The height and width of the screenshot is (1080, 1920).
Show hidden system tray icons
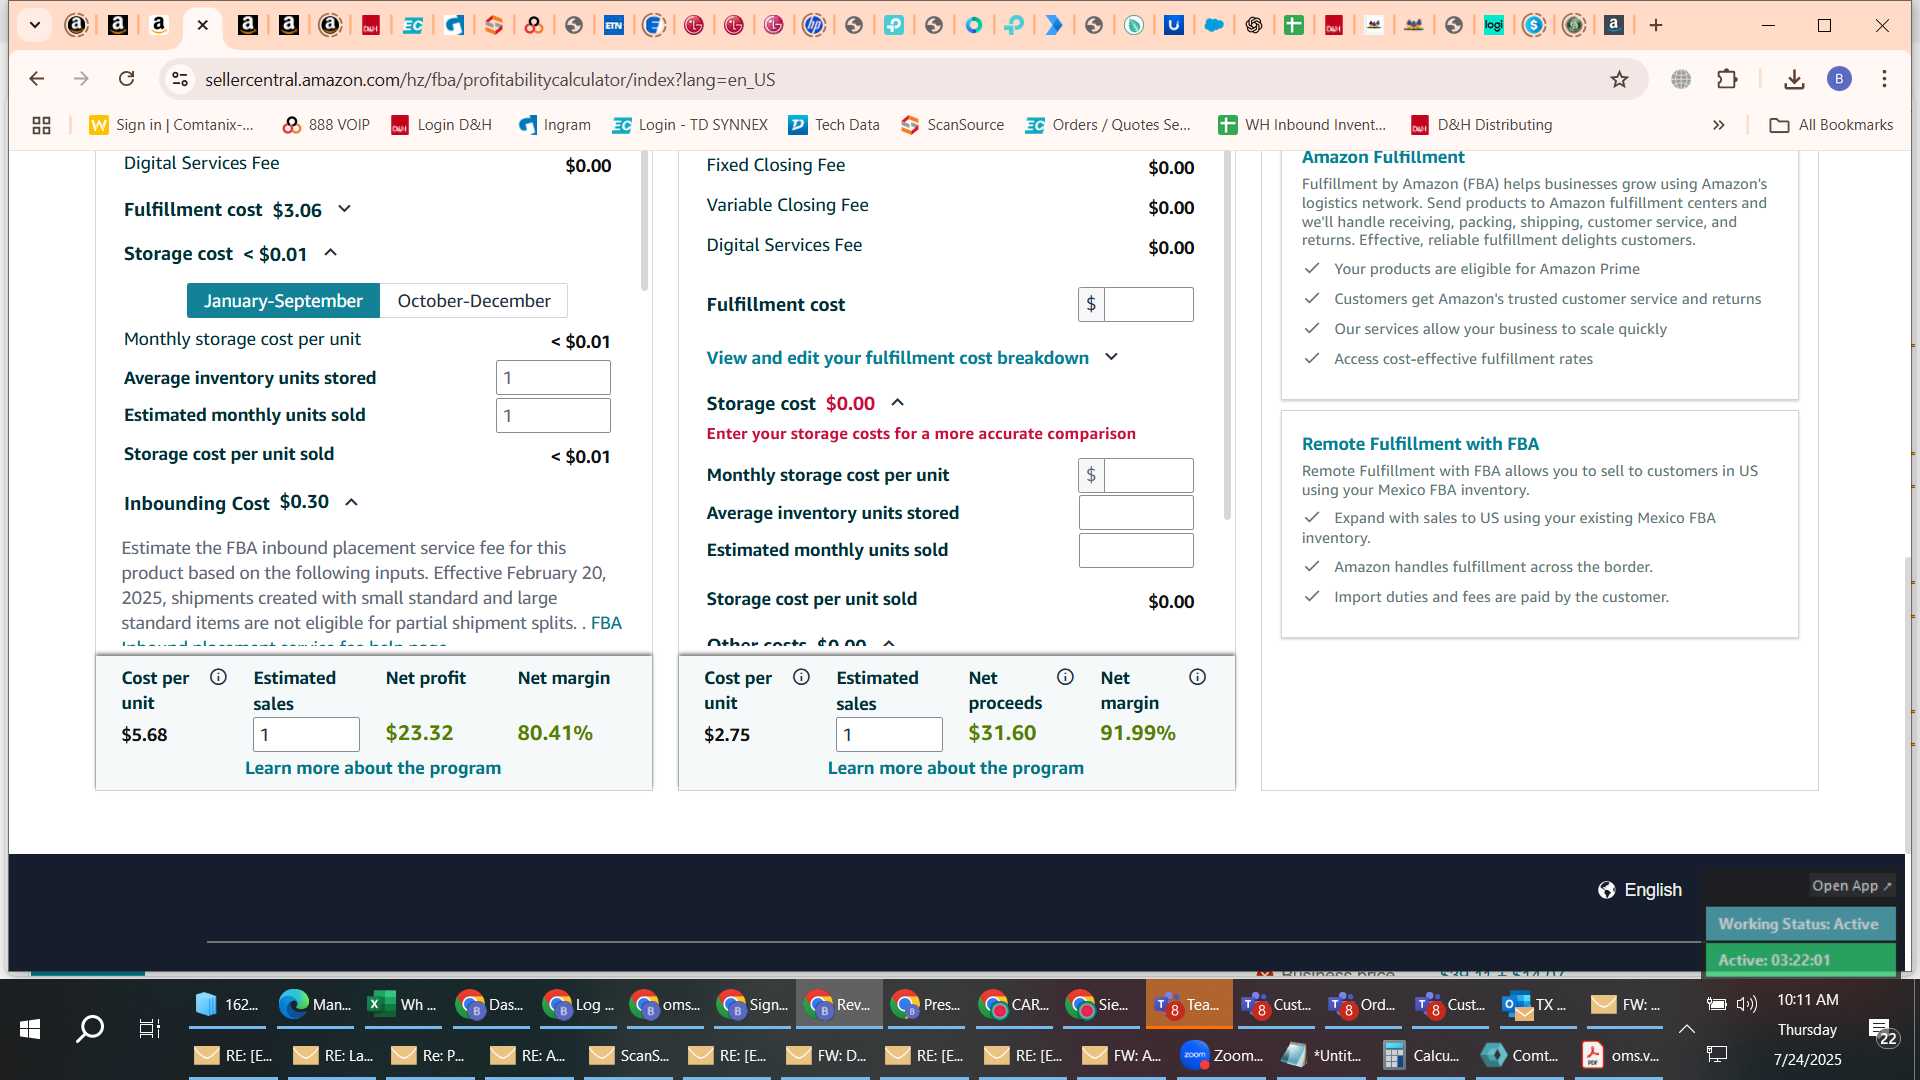coord(1686,1028)
